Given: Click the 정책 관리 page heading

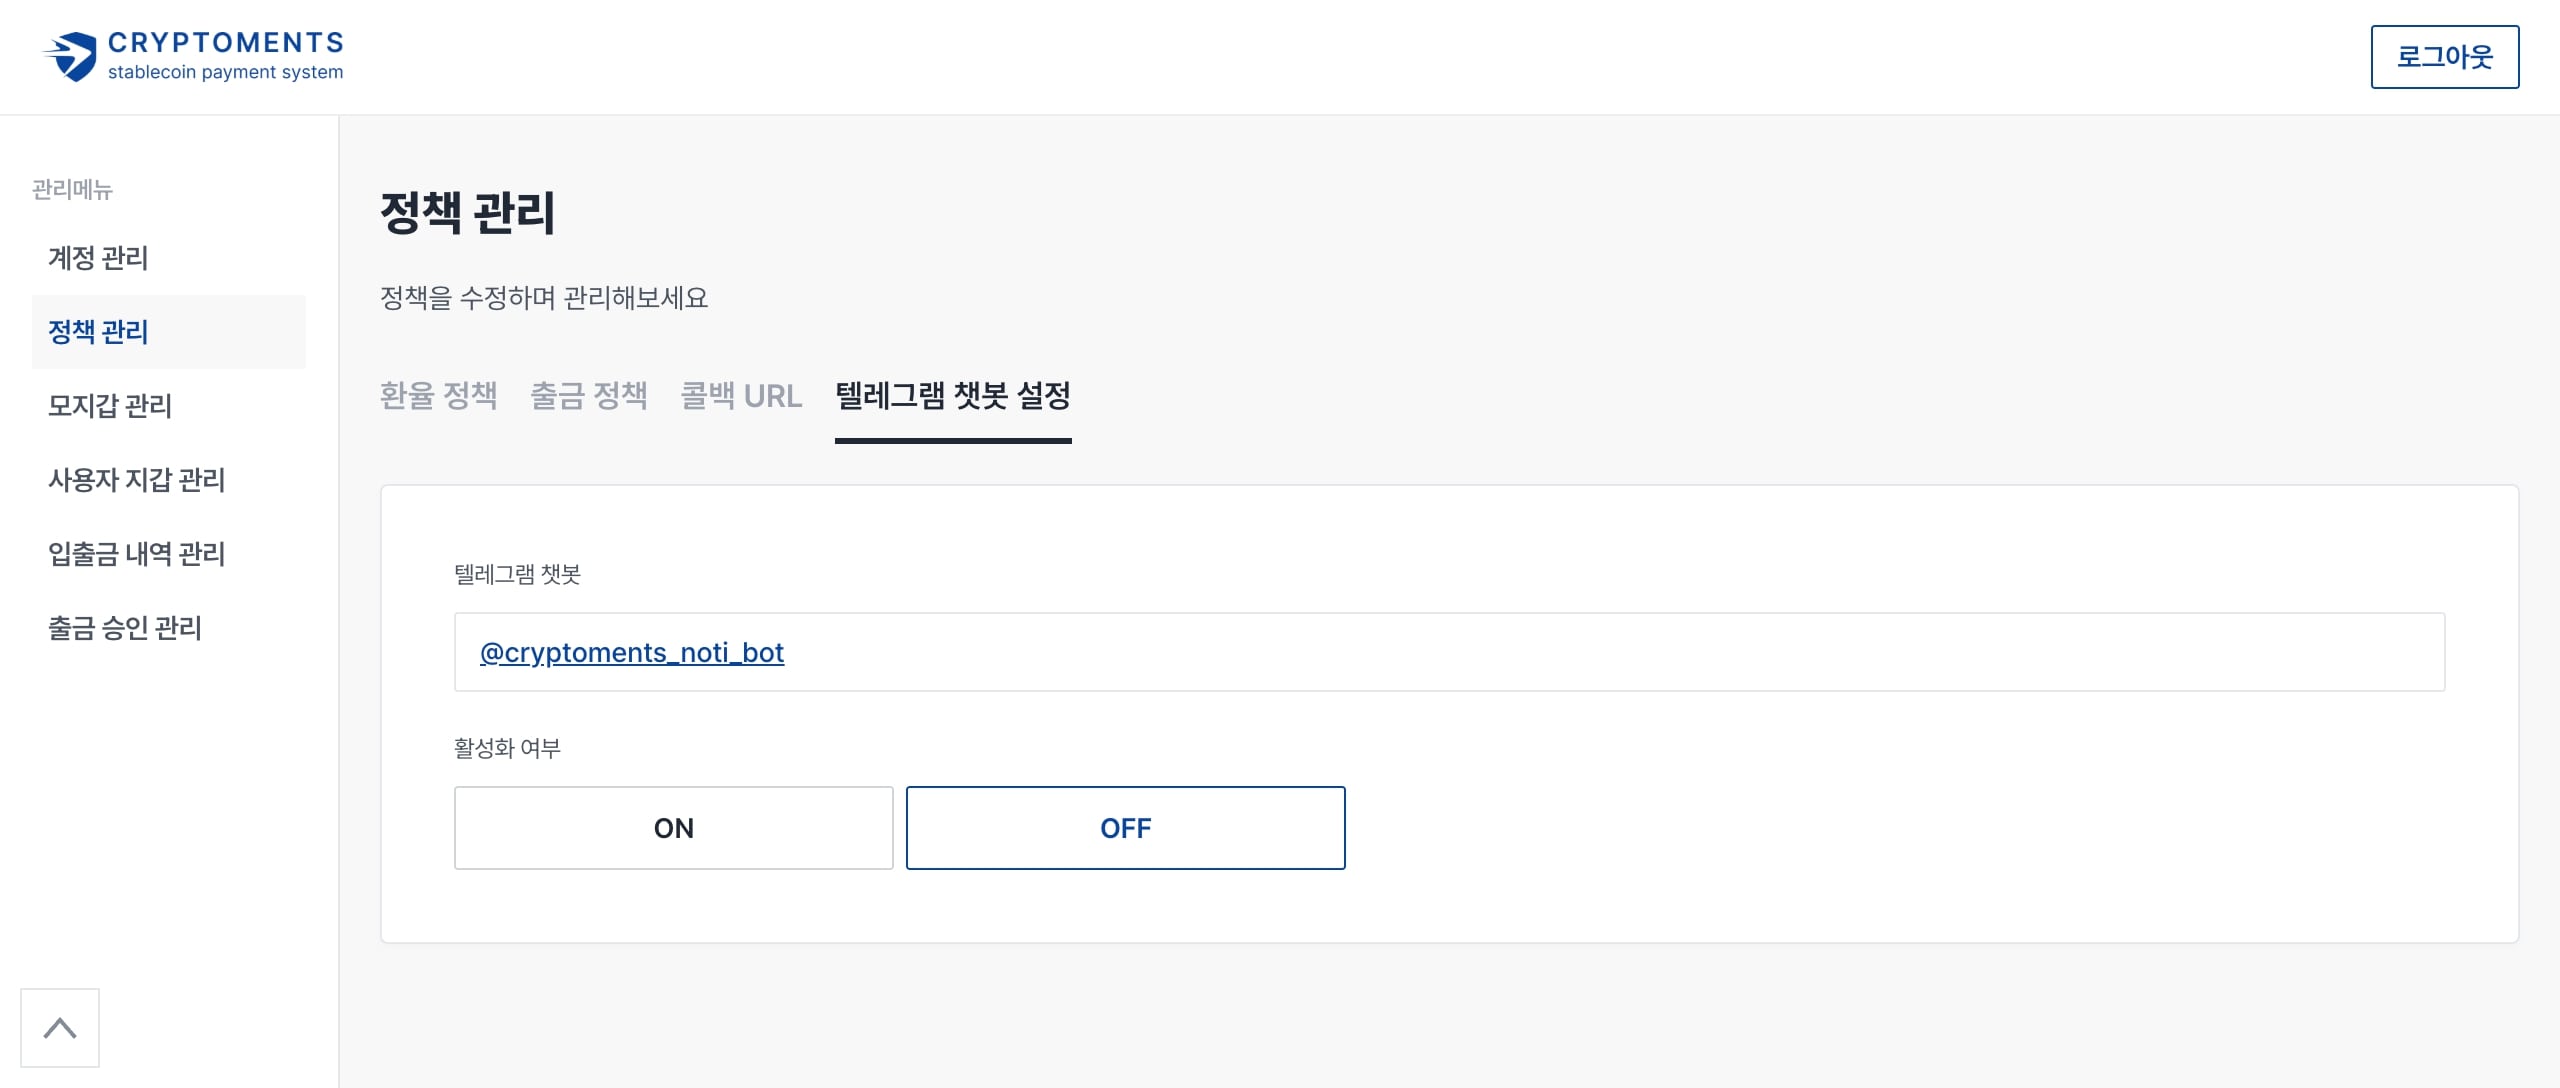Looking at the screenshot, I should click(x=467, y=212).
